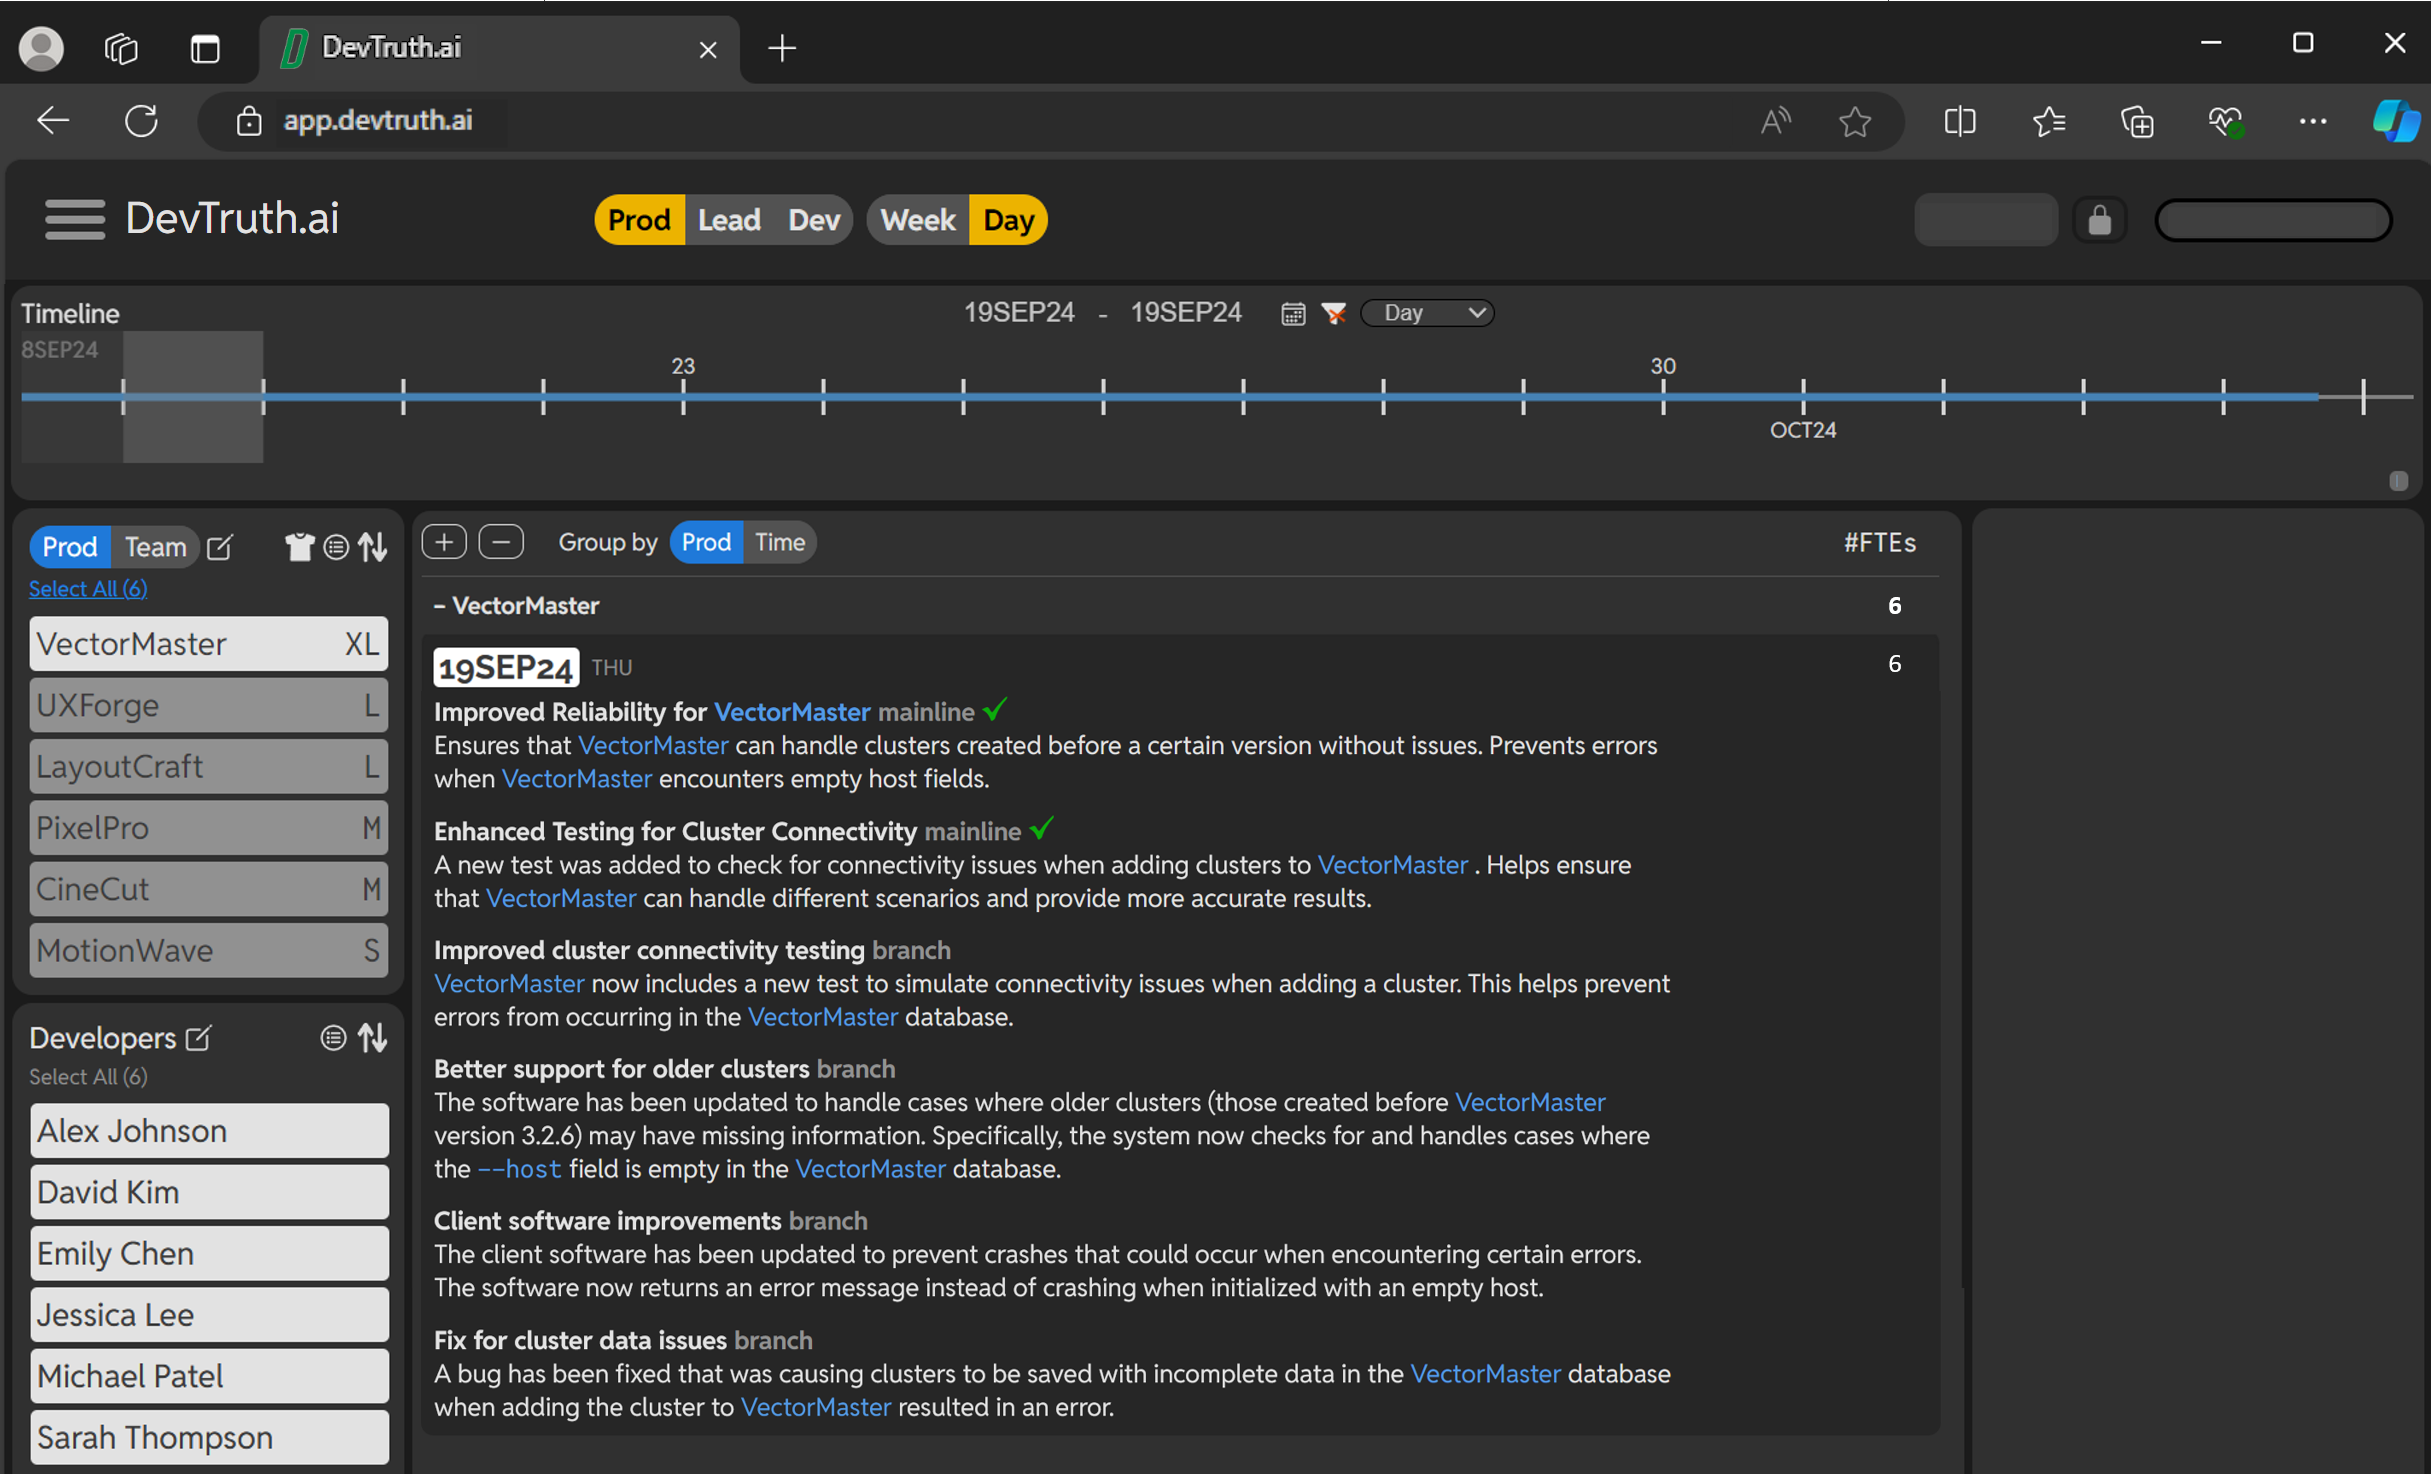Click the T-shirt size icon
Image resolution: width=2431 pixels, height=1474 pixels.
(299, 547)
